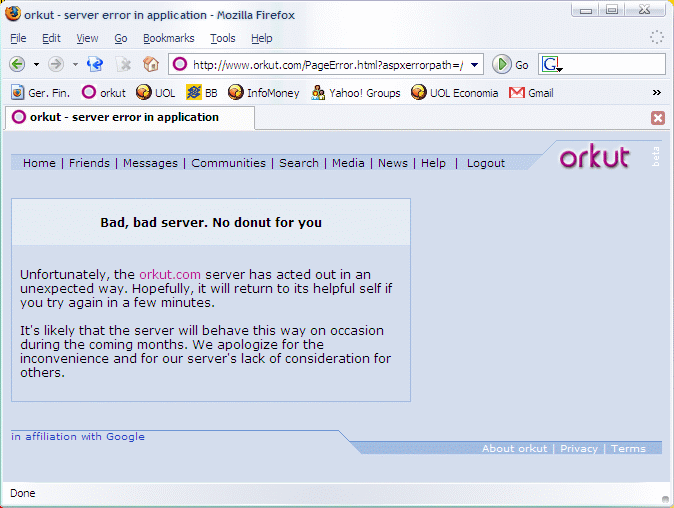Go back with the green Back arrow
674x508 pixels.
coord(17,64)
